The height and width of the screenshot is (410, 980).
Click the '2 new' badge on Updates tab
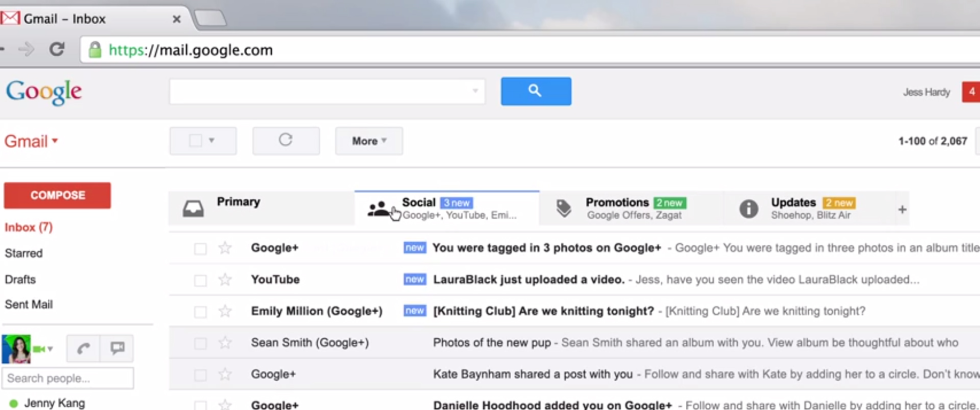(839, 203)
